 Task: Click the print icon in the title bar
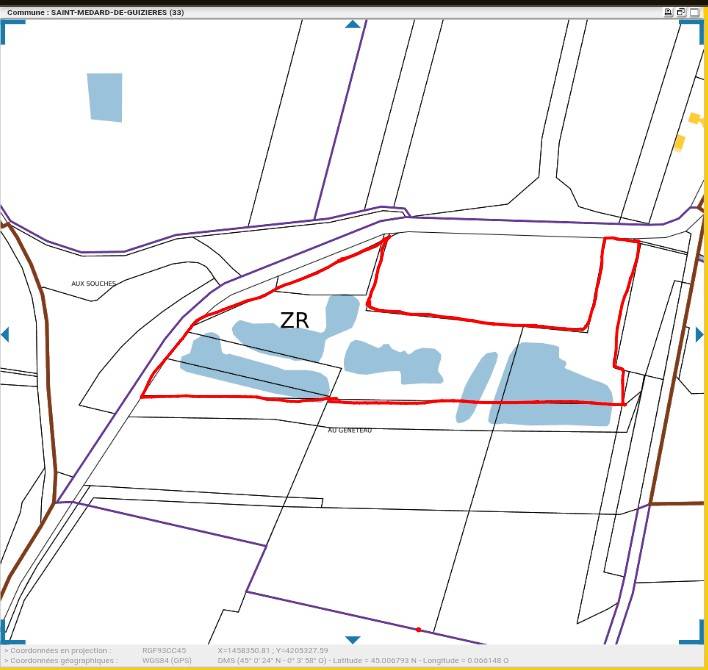pyautogui.click(x=669, y=13)
